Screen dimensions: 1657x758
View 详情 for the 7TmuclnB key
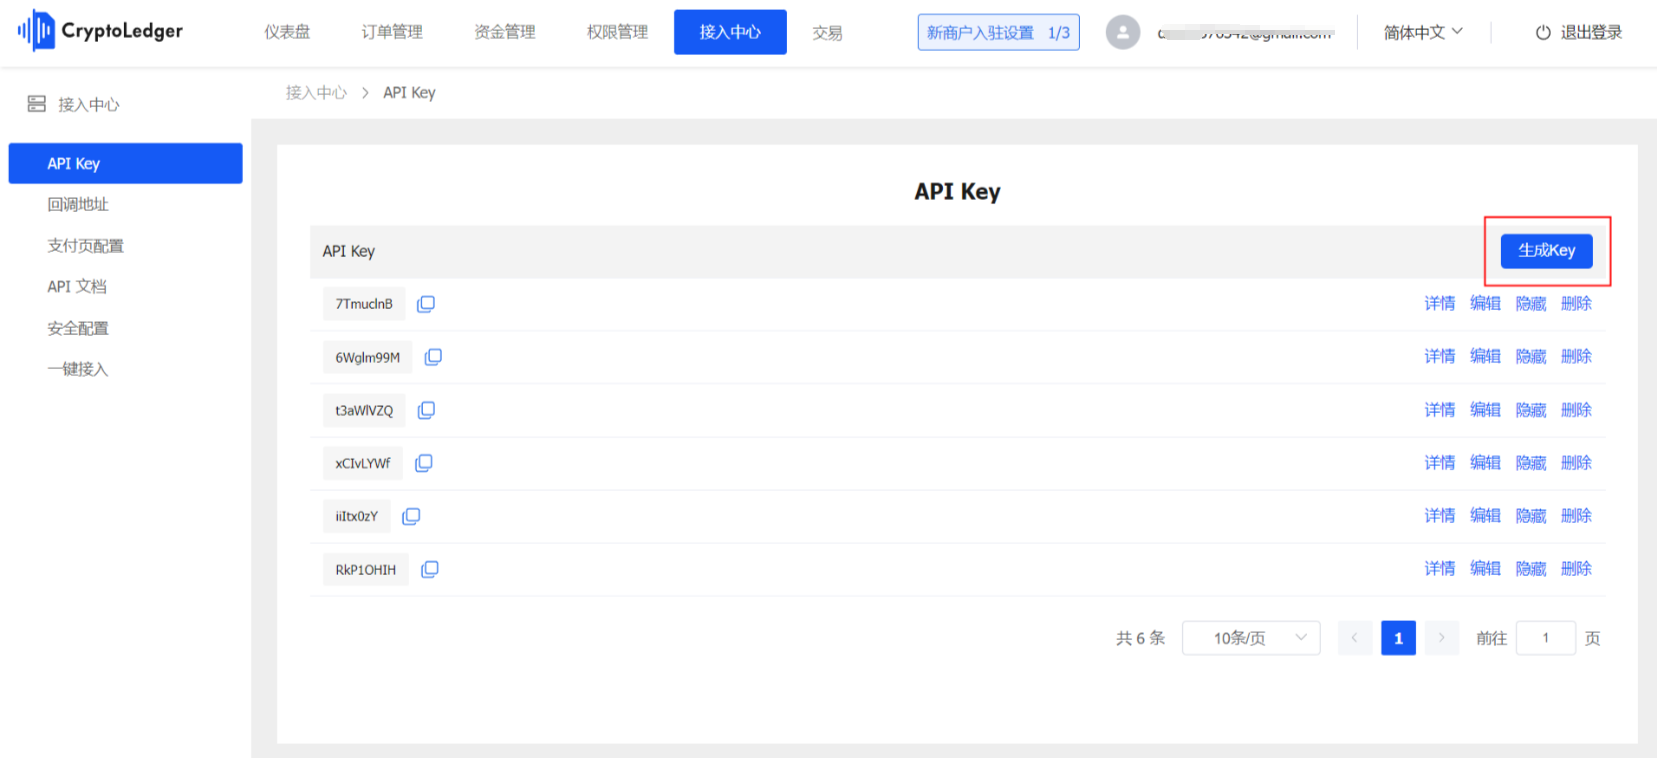pyautogui.click(x=1440, y=304)
